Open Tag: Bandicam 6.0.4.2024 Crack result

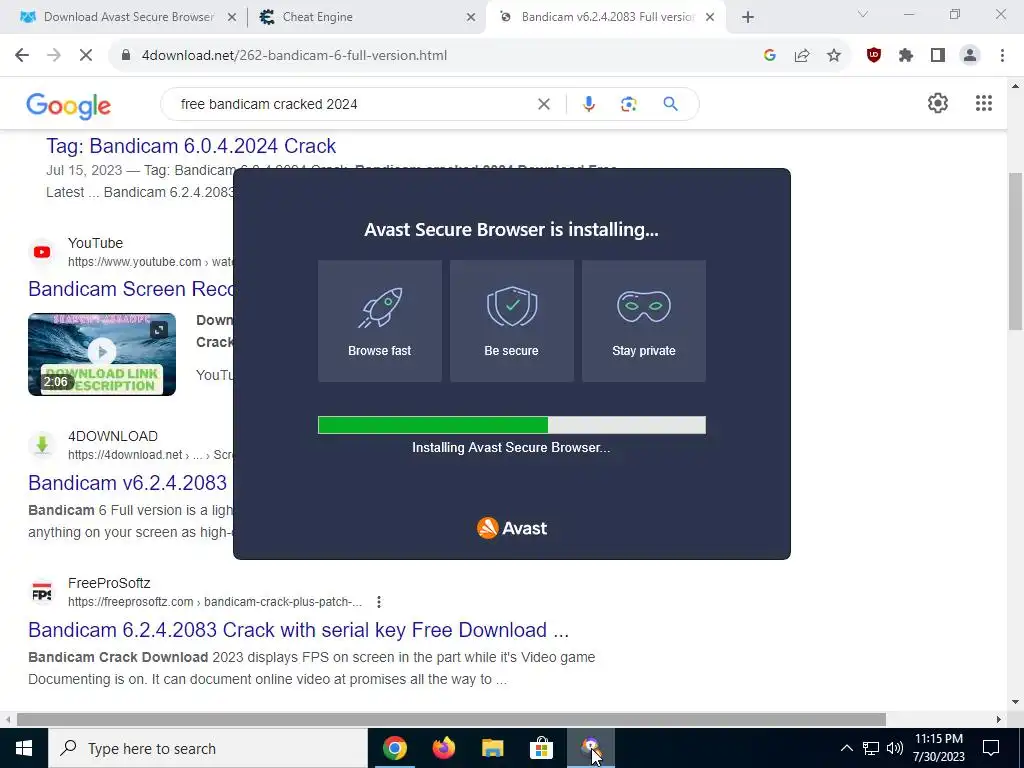[191, 146]
